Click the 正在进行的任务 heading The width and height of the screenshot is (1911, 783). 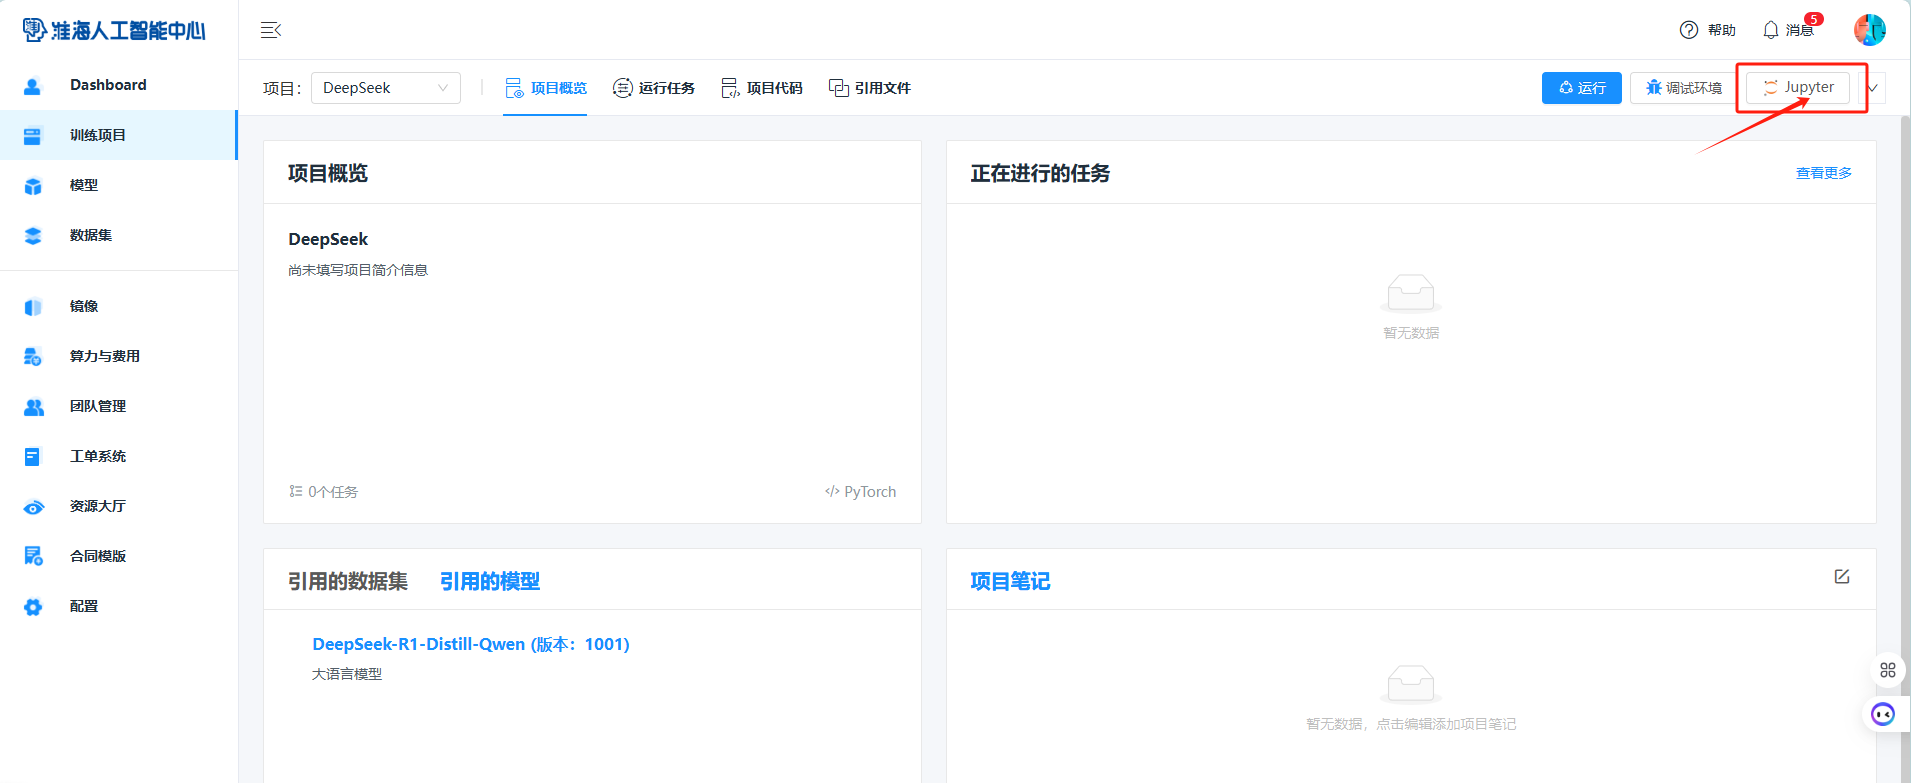tap(1040, 173)
